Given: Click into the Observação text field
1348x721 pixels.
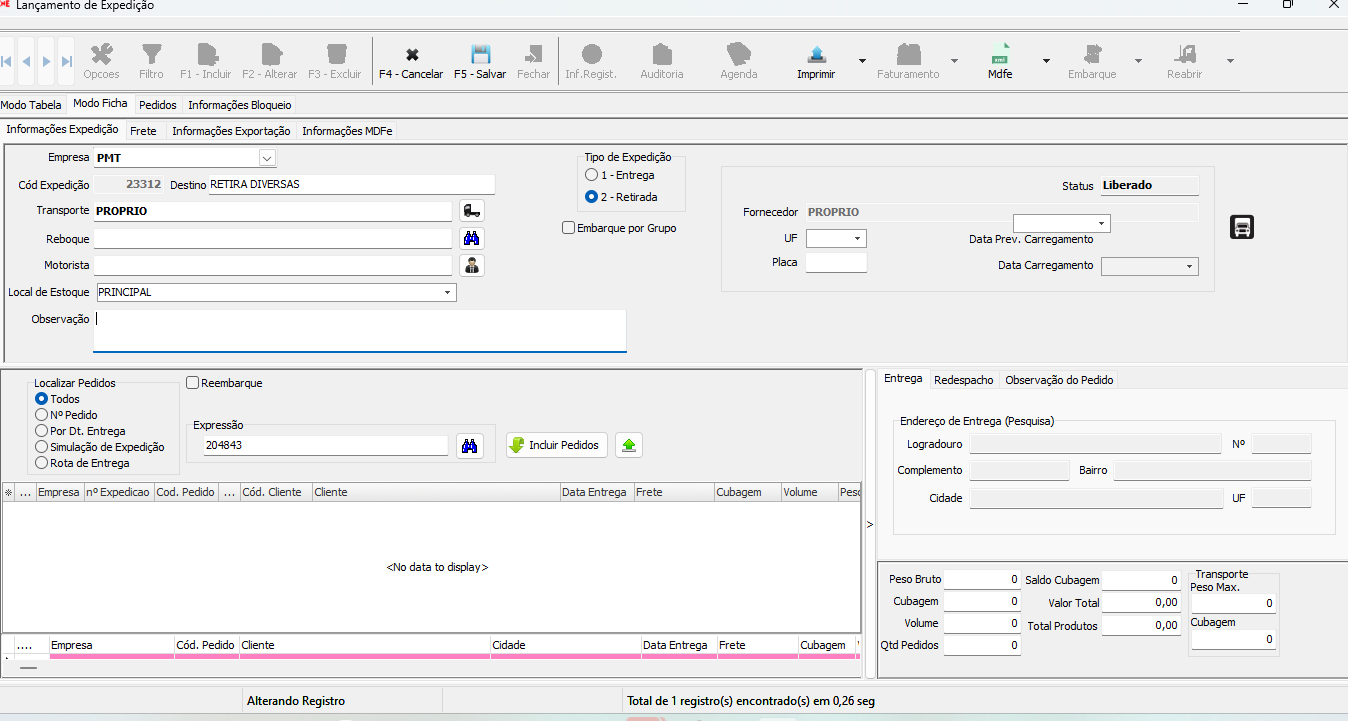Looking at the screenshot, I should point(359,330).
